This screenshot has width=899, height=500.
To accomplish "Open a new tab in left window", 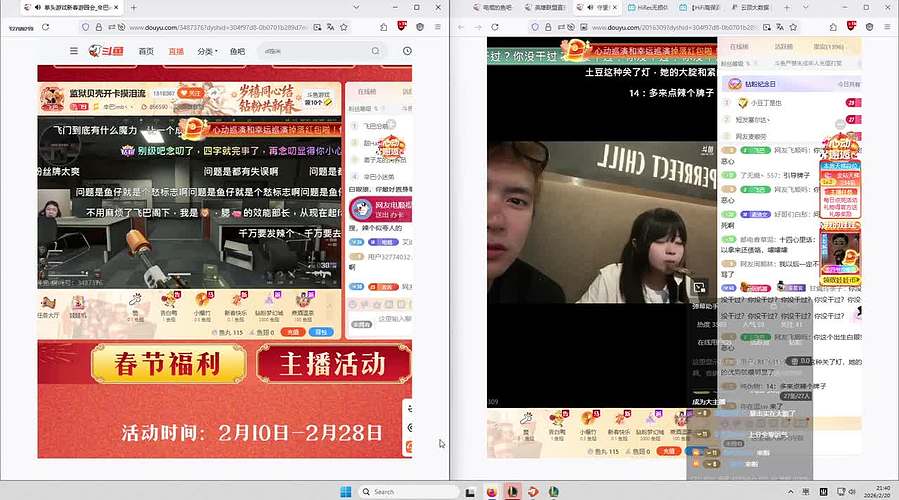I will coord(134,7).
